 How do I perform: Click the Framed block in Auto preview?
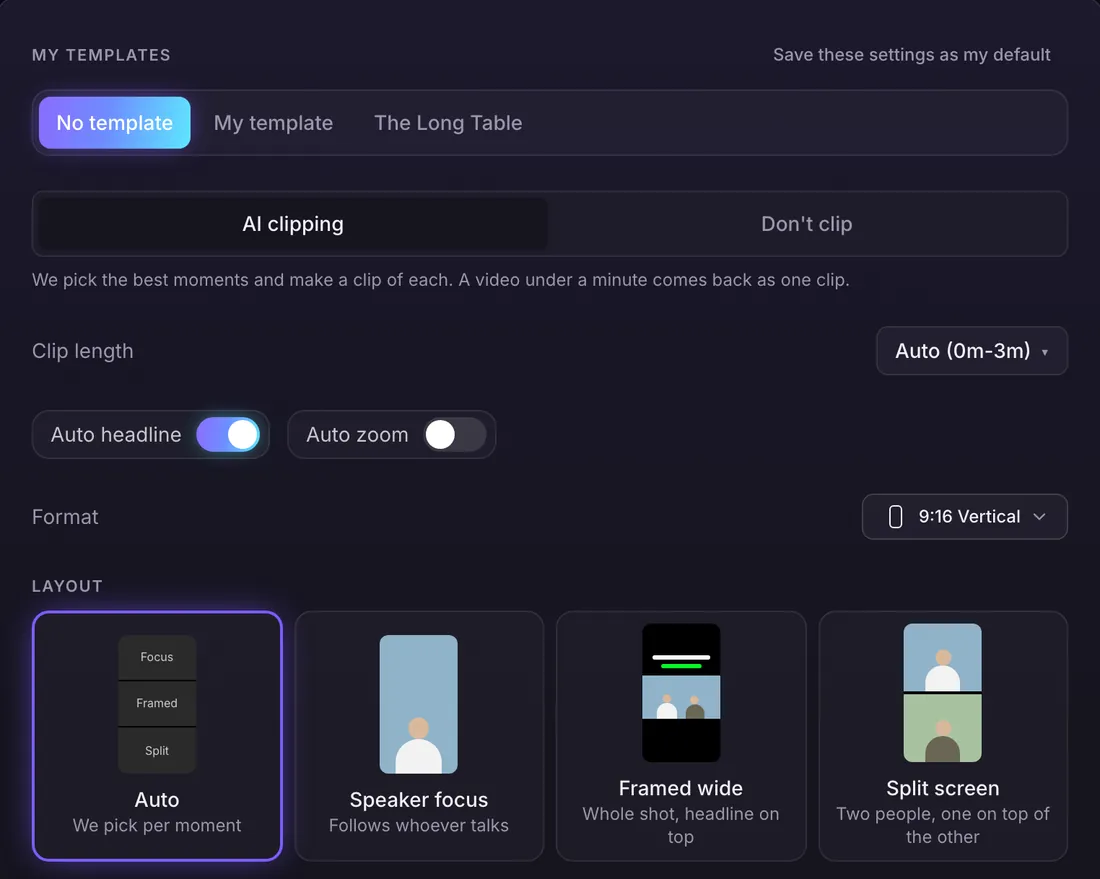[x=157, y=704]
